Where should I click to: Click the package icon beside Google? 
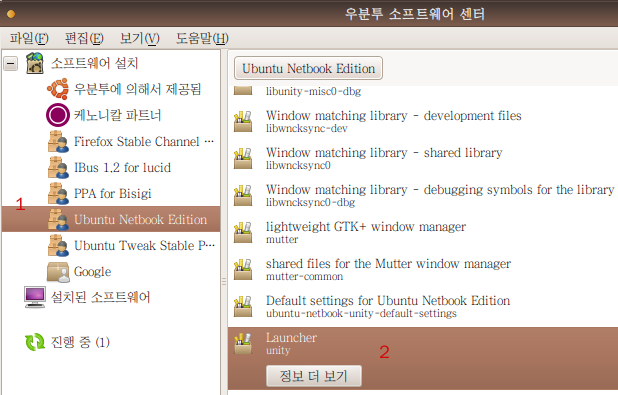click(58, 272)
